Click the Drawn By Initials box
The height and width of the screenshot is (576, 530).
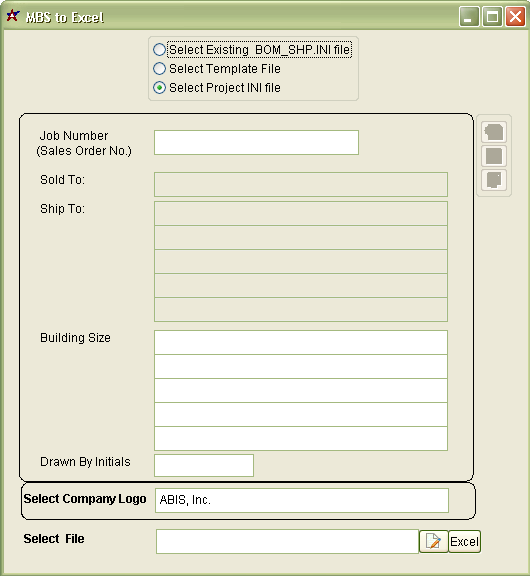(204, 465)
